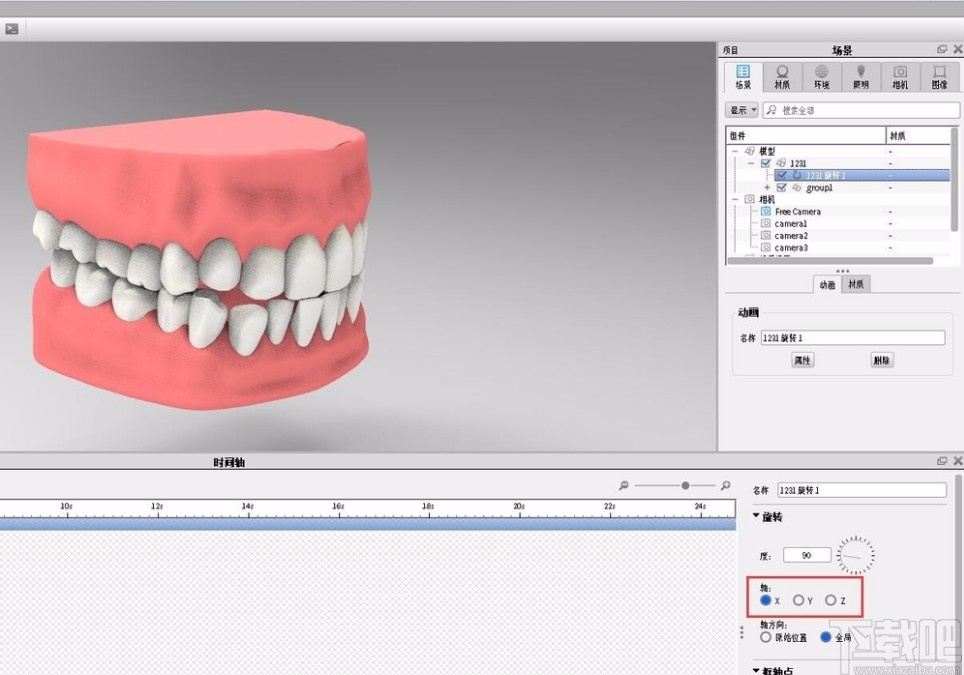Expand the group1 tree node
This screenshot has height=675, width=964.
767,187
